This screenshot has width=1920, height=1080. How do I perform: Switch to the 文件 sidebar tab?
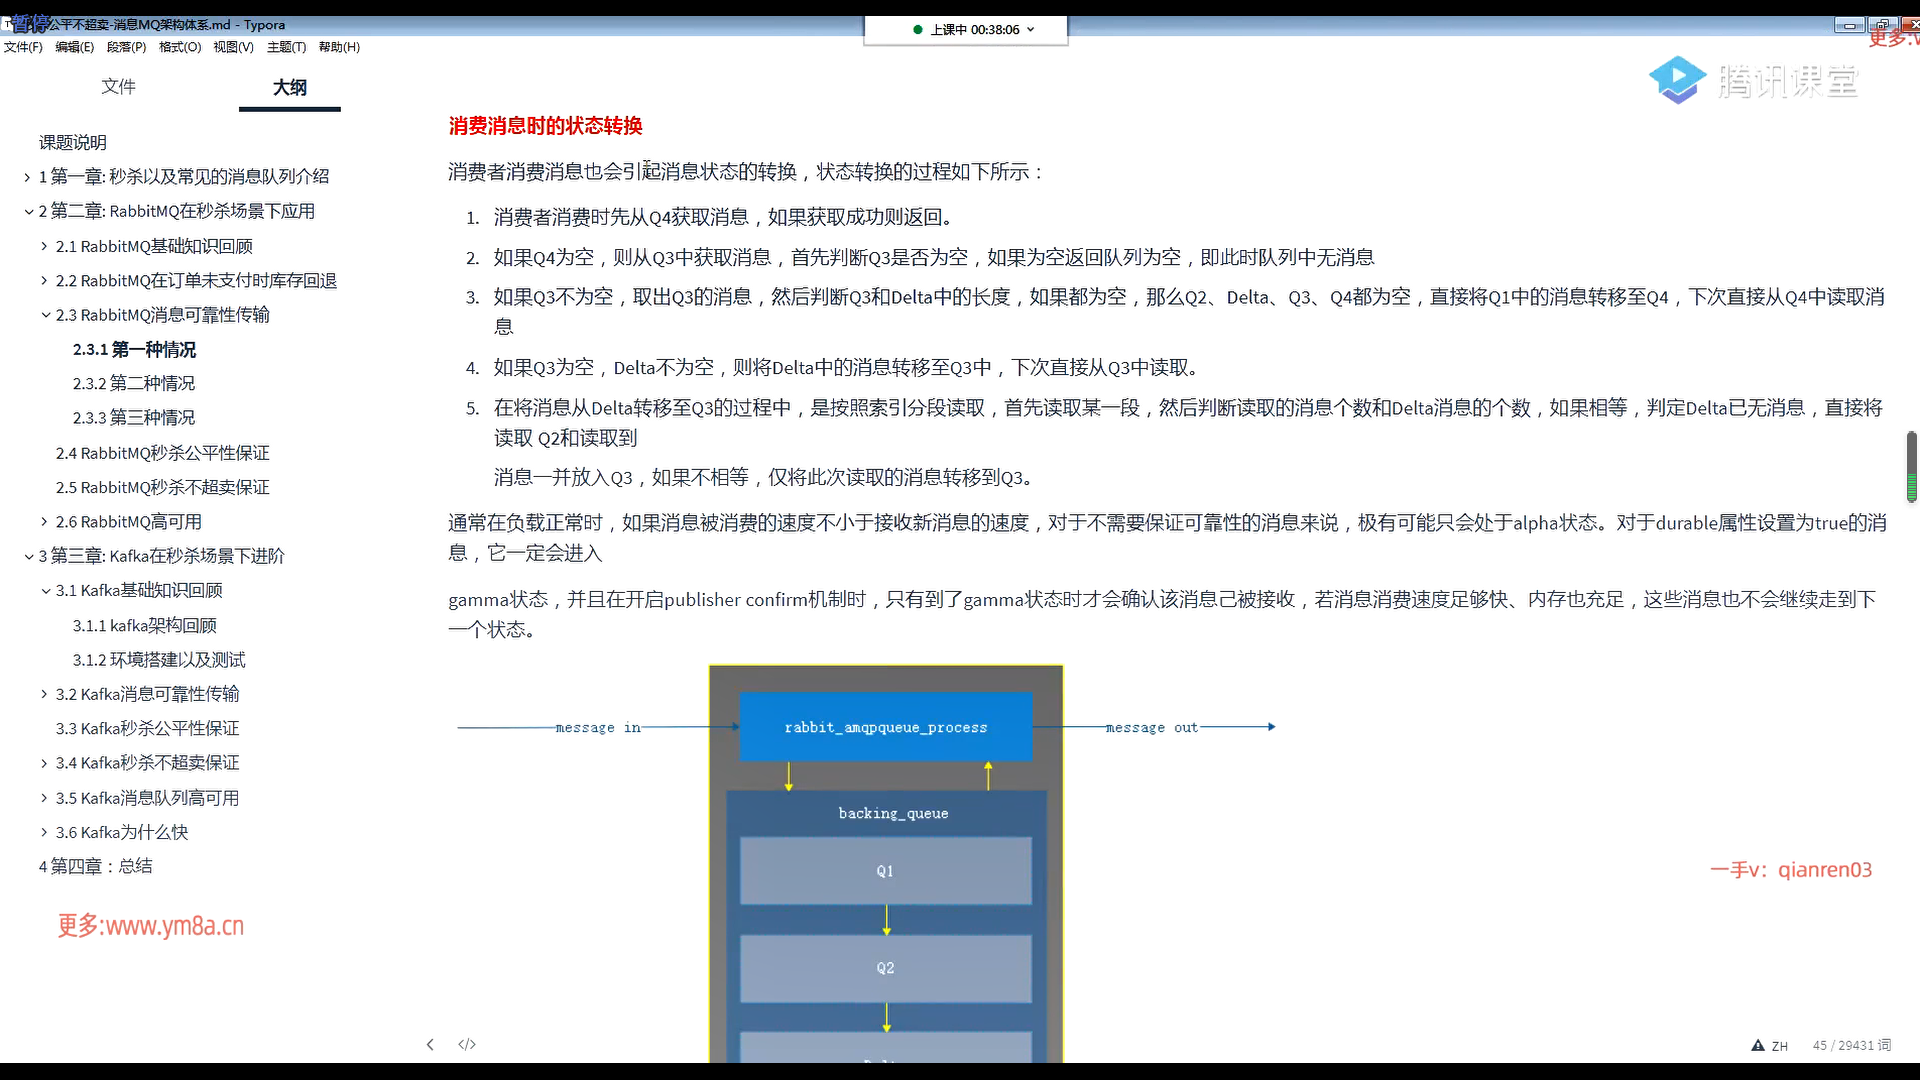click(118, 87)
